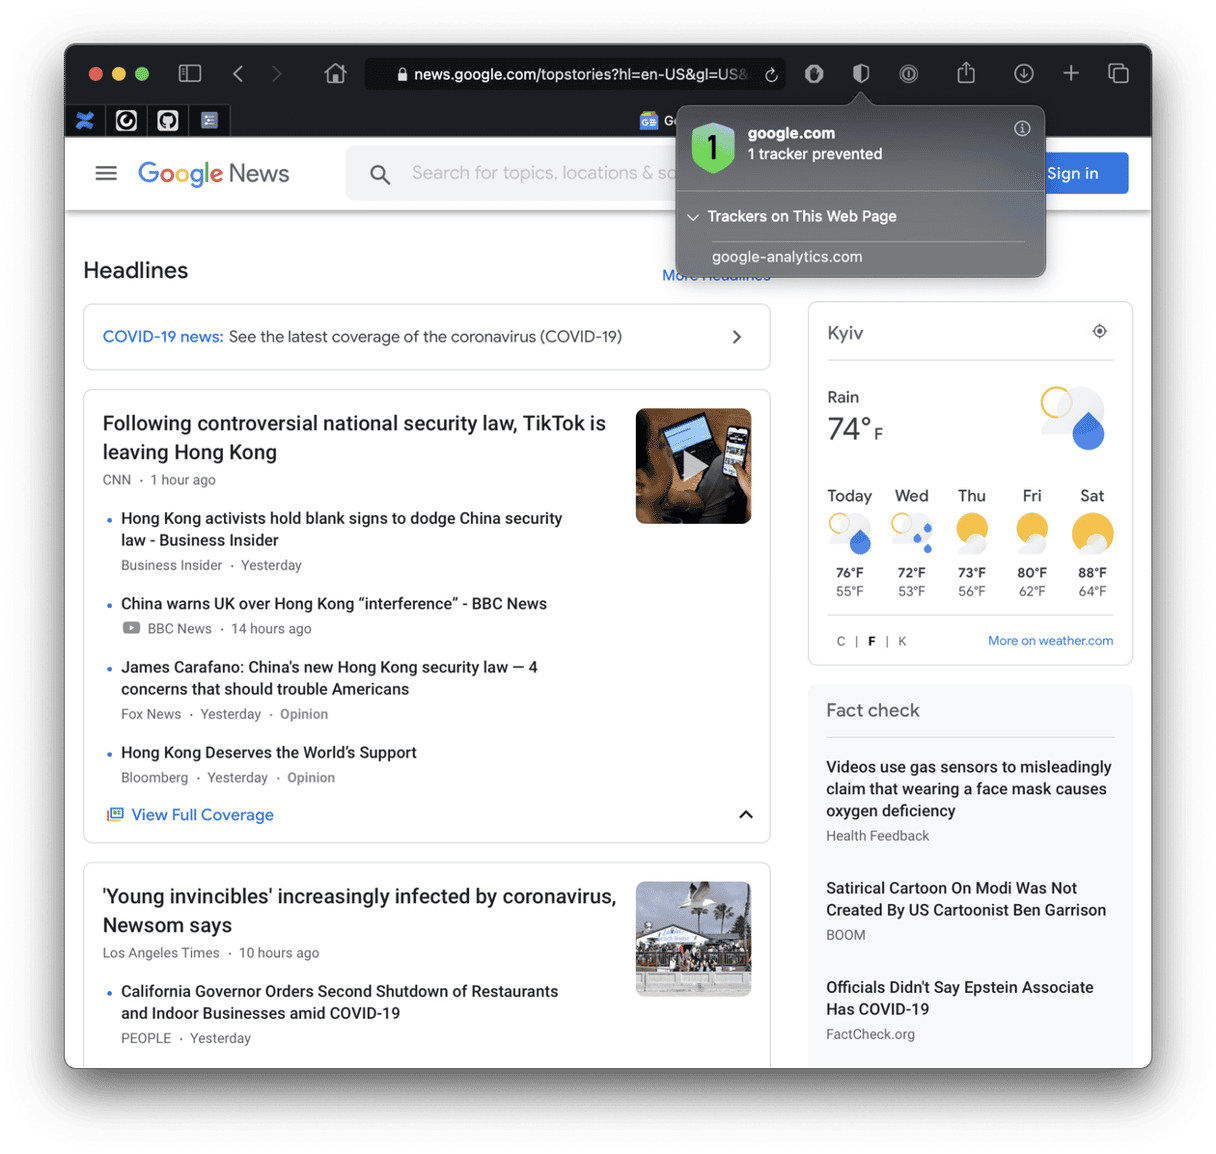Open gas sensors face mask fact check

[968, 789]
